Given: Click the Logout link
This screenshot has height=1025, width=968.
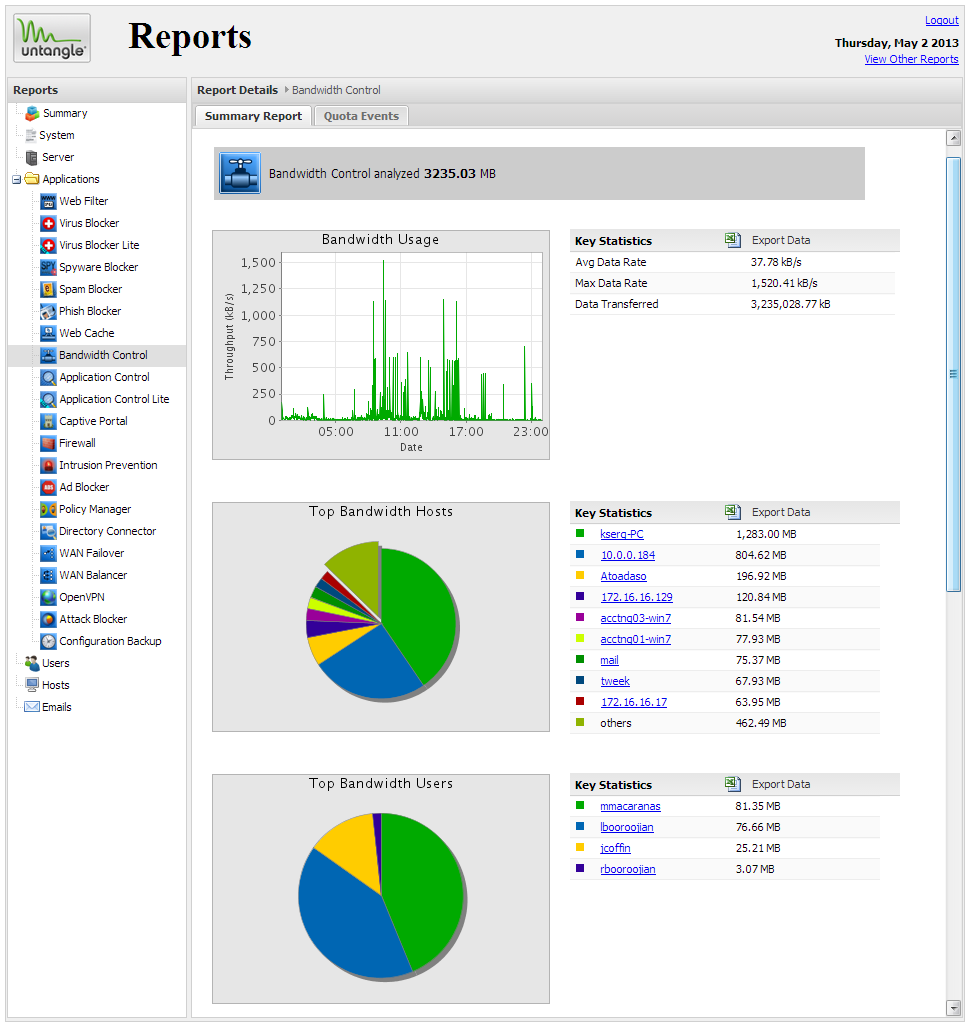Looking at the screenshot, I should click(942, 20).
